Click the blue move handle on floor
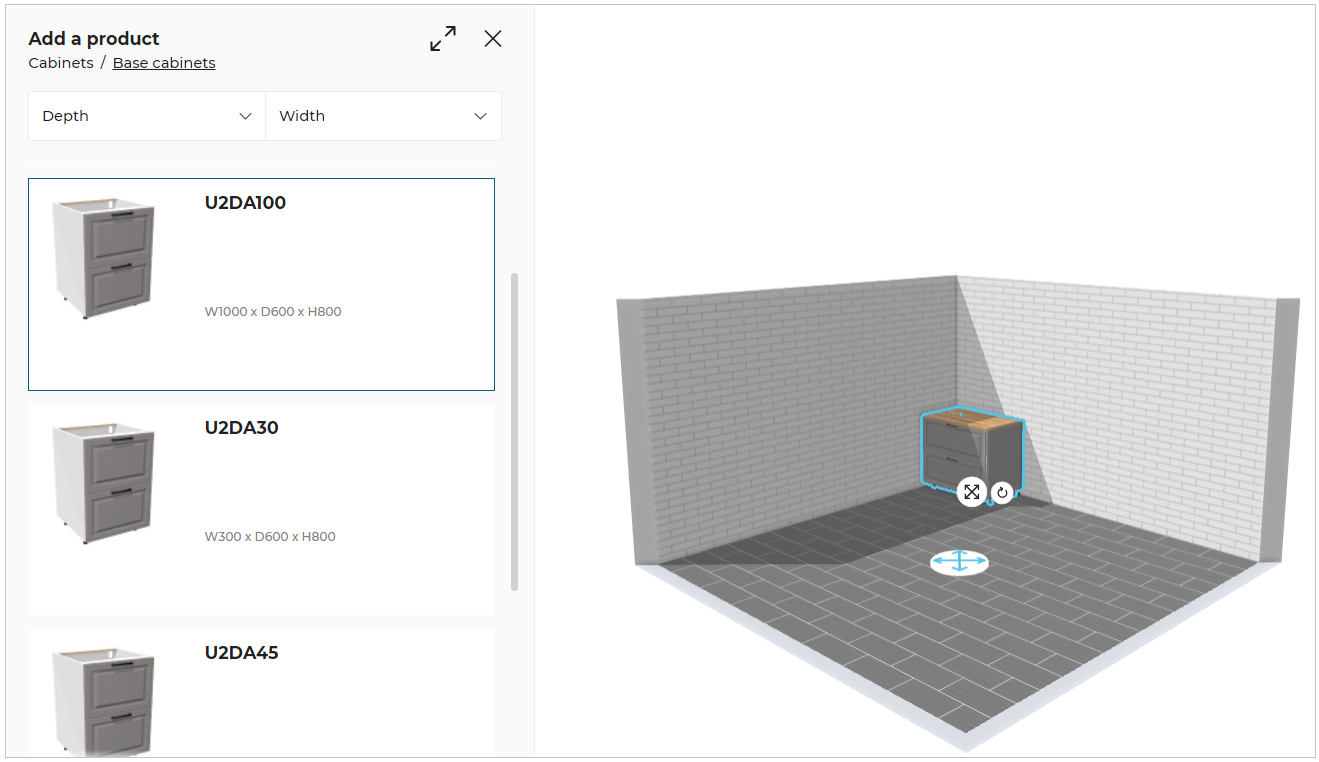The image size is (1319, 762). [x=960, y=563]
